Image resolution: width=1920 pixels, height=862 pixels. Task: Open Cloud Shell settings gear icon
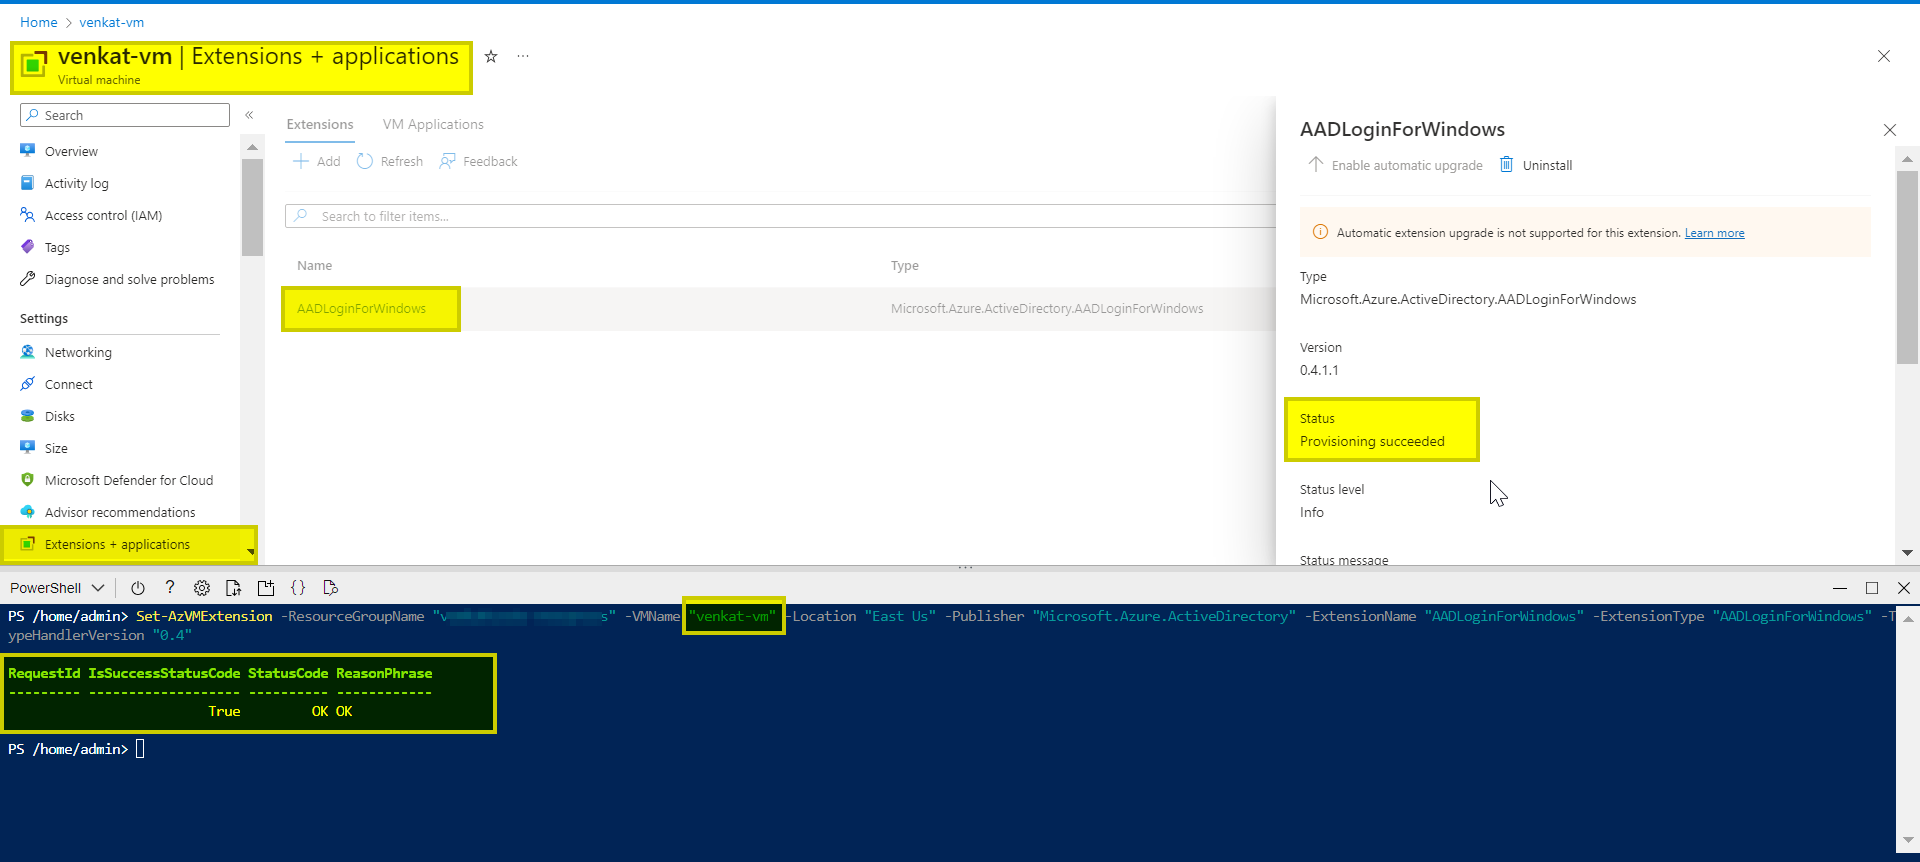pos(202,588)
